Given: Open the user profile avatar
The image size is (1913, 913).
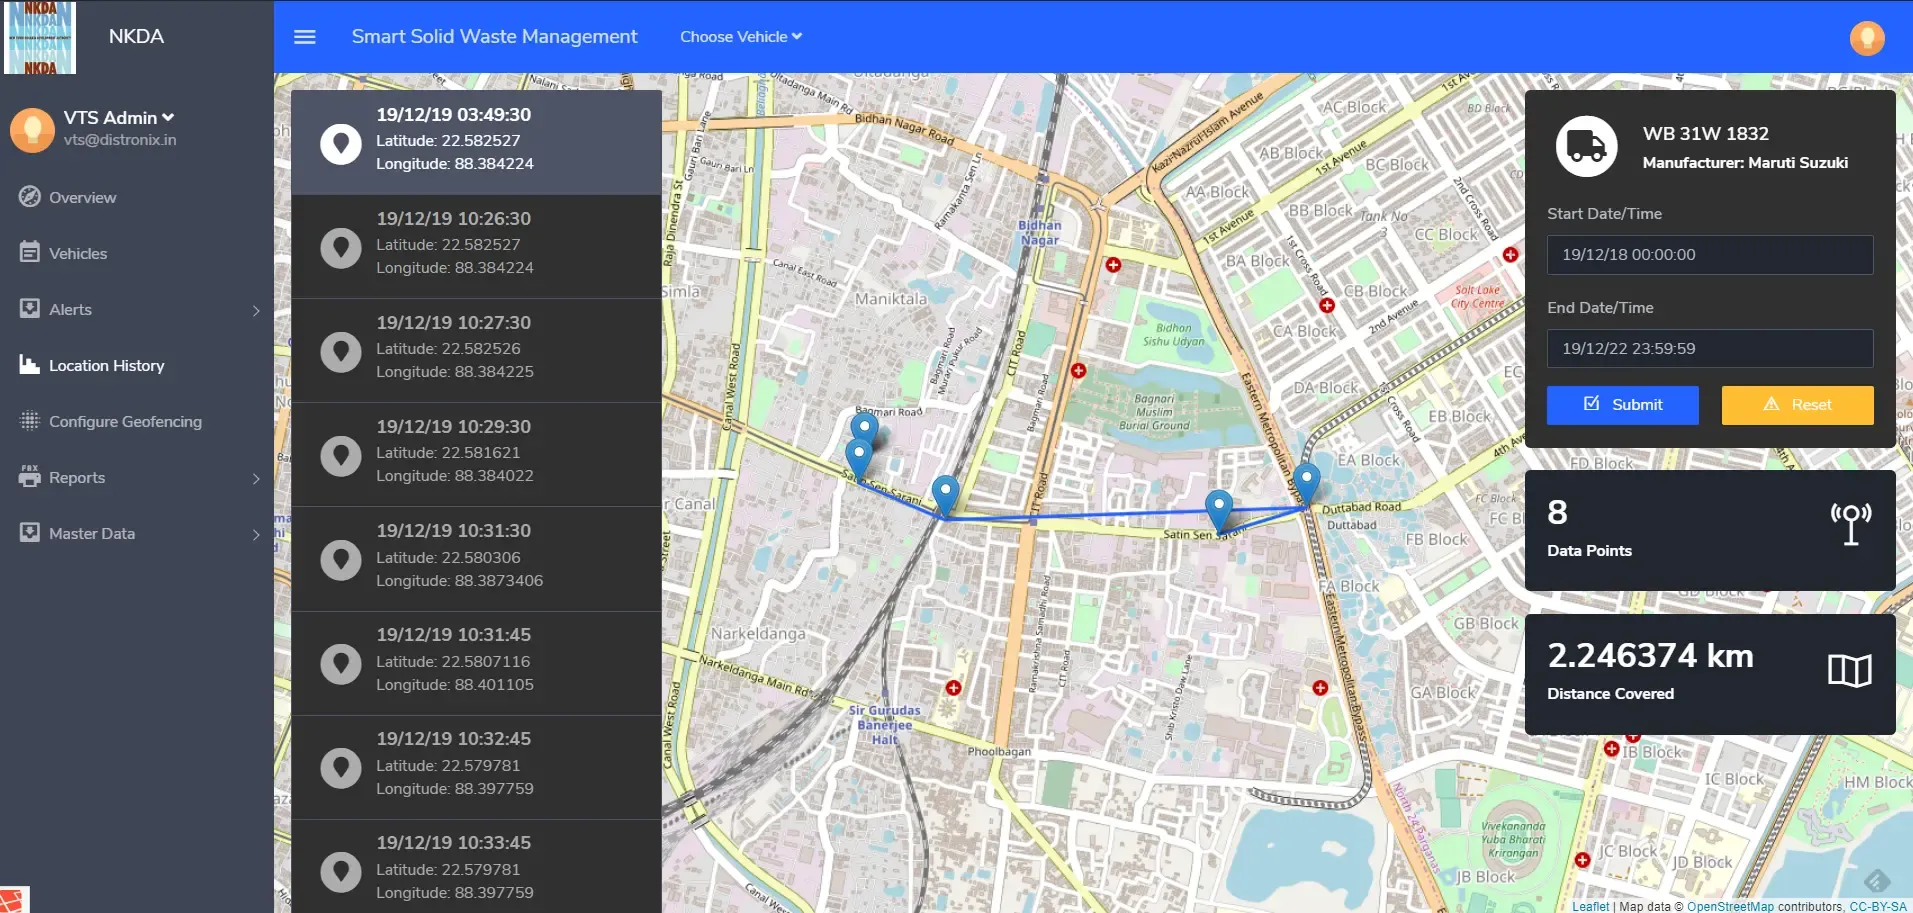Looking at the screenshot, I should (x=1866, y=37).
